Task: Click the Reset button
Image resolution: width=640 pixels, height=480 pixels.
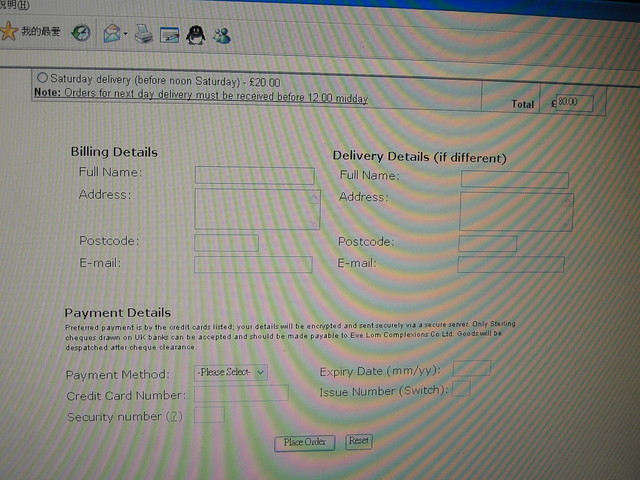Action: click(x=359, y=441)
